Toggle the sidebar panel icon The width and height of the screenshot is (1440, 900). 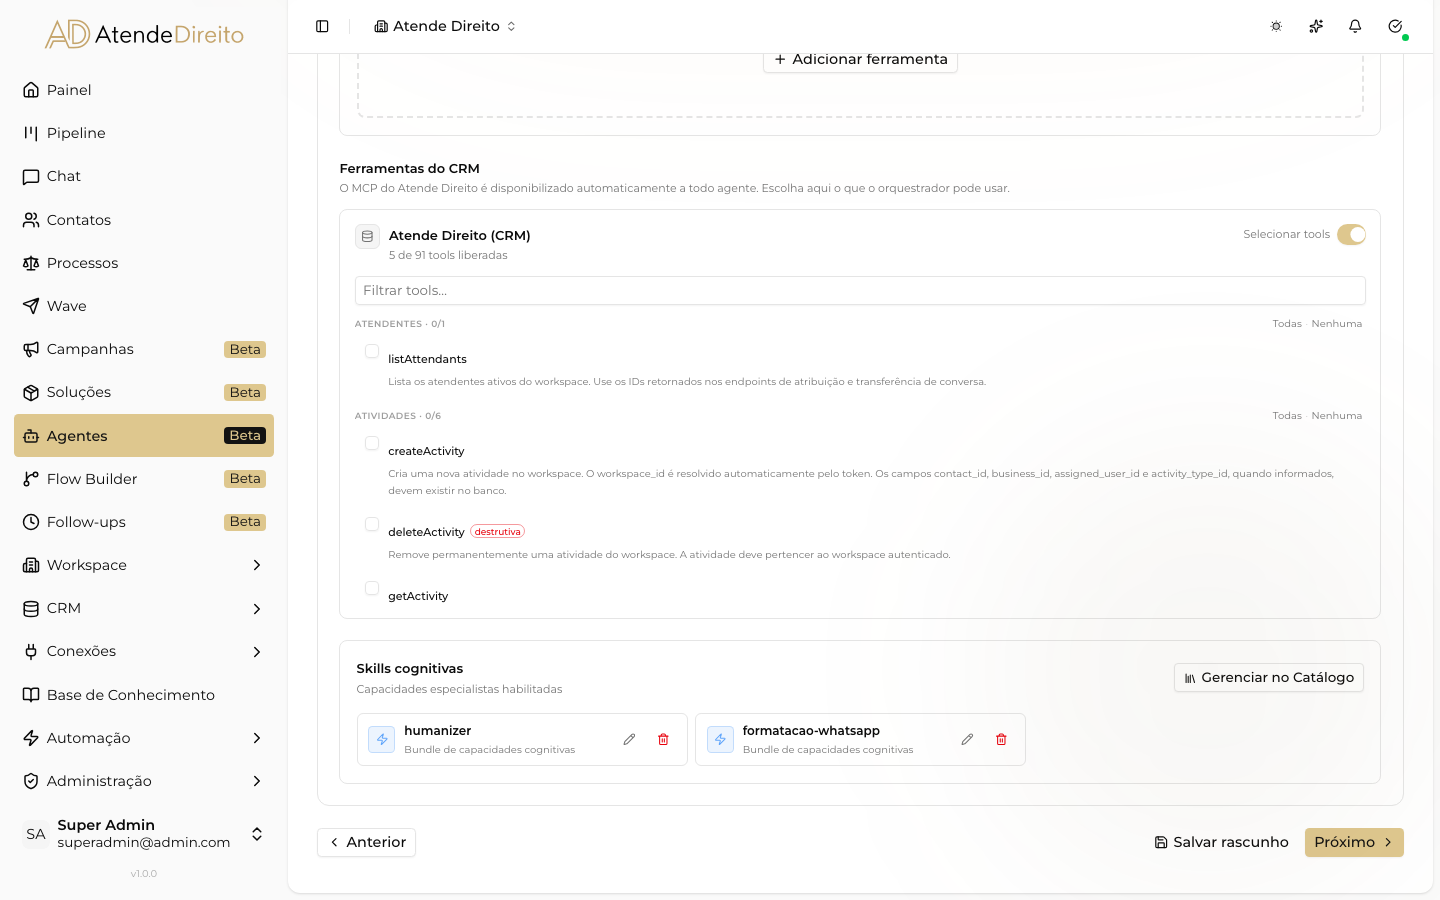click(x=322, y=26)
